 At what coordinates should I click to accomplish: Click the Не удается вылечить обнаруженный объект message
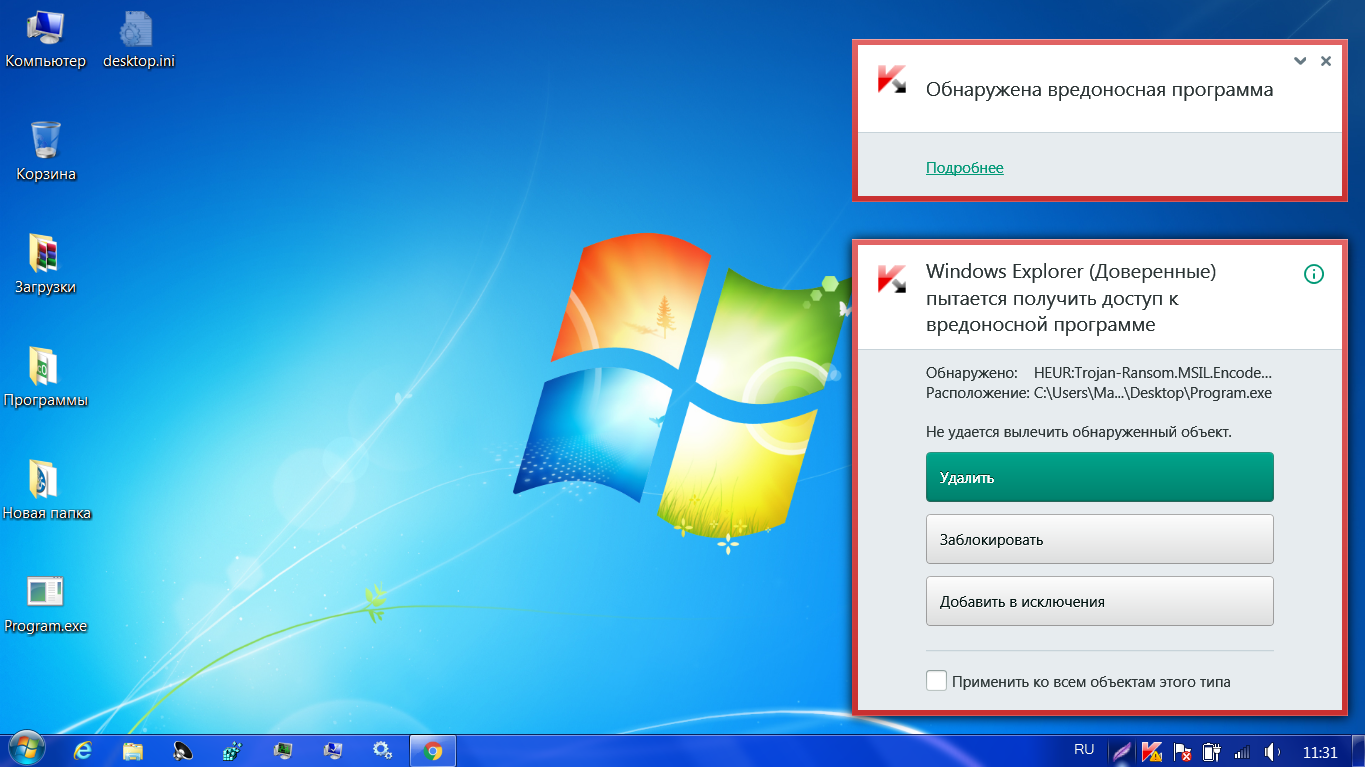click(1079, 432)
